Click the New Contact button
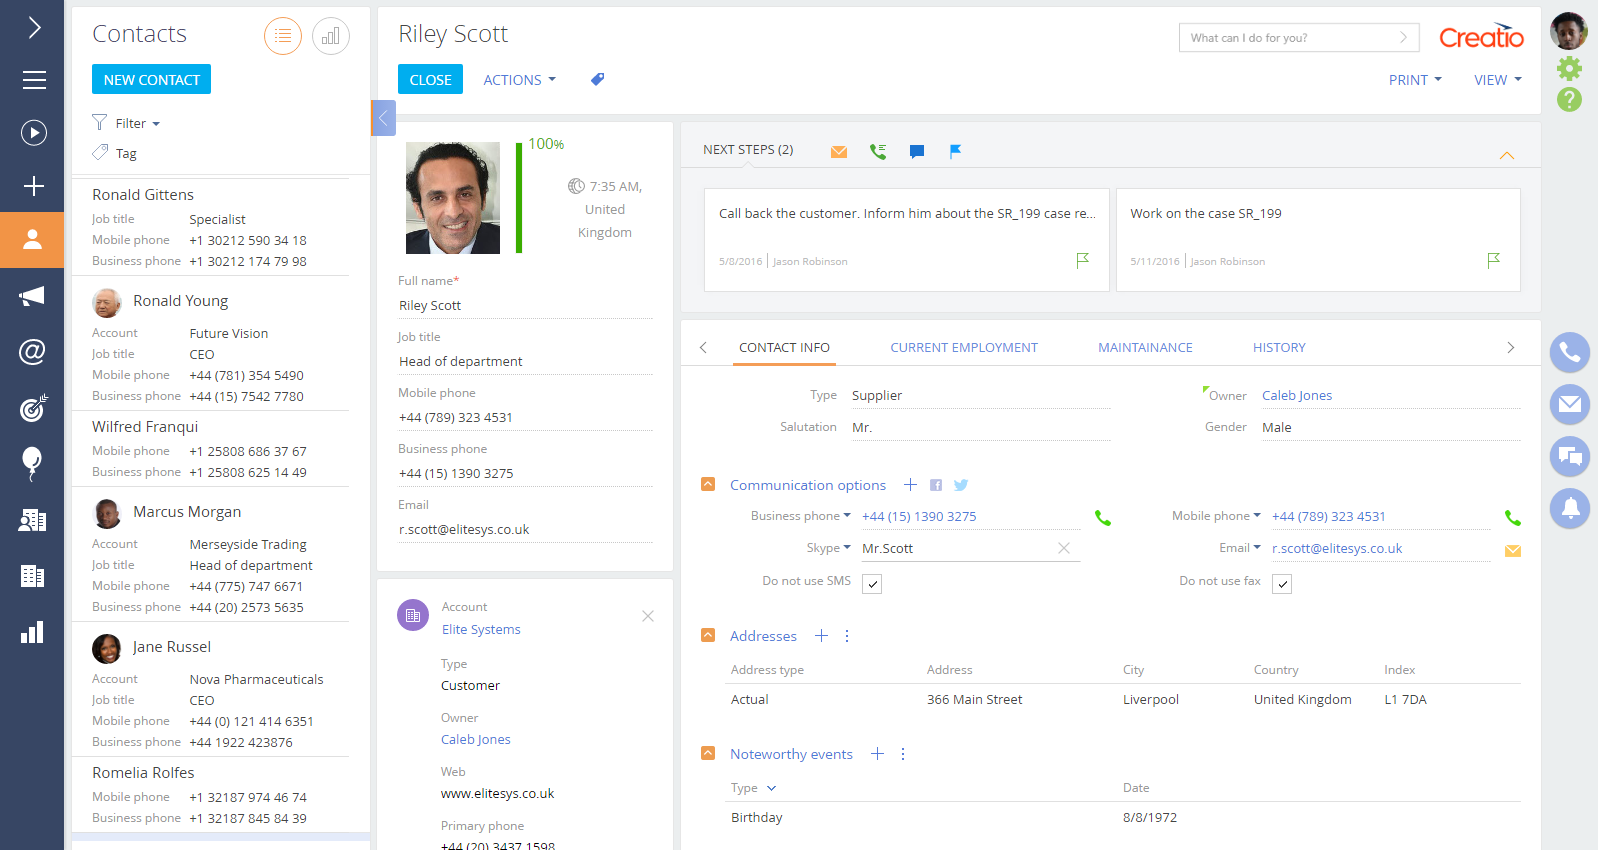Viewport: 1598px width, 850px height. [151, 79]
